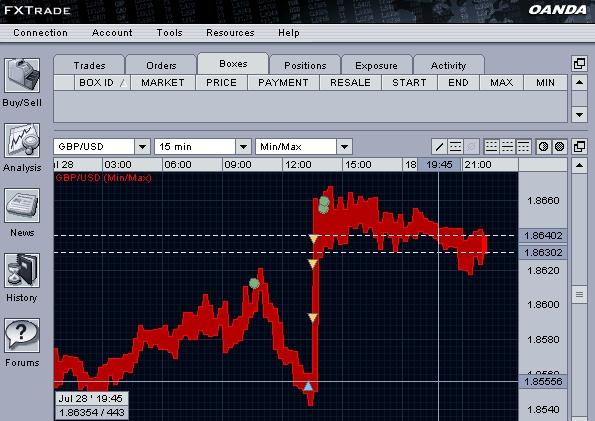Switch to the Exposure tab
Screen dimensions: 595x421
point(376,65)
